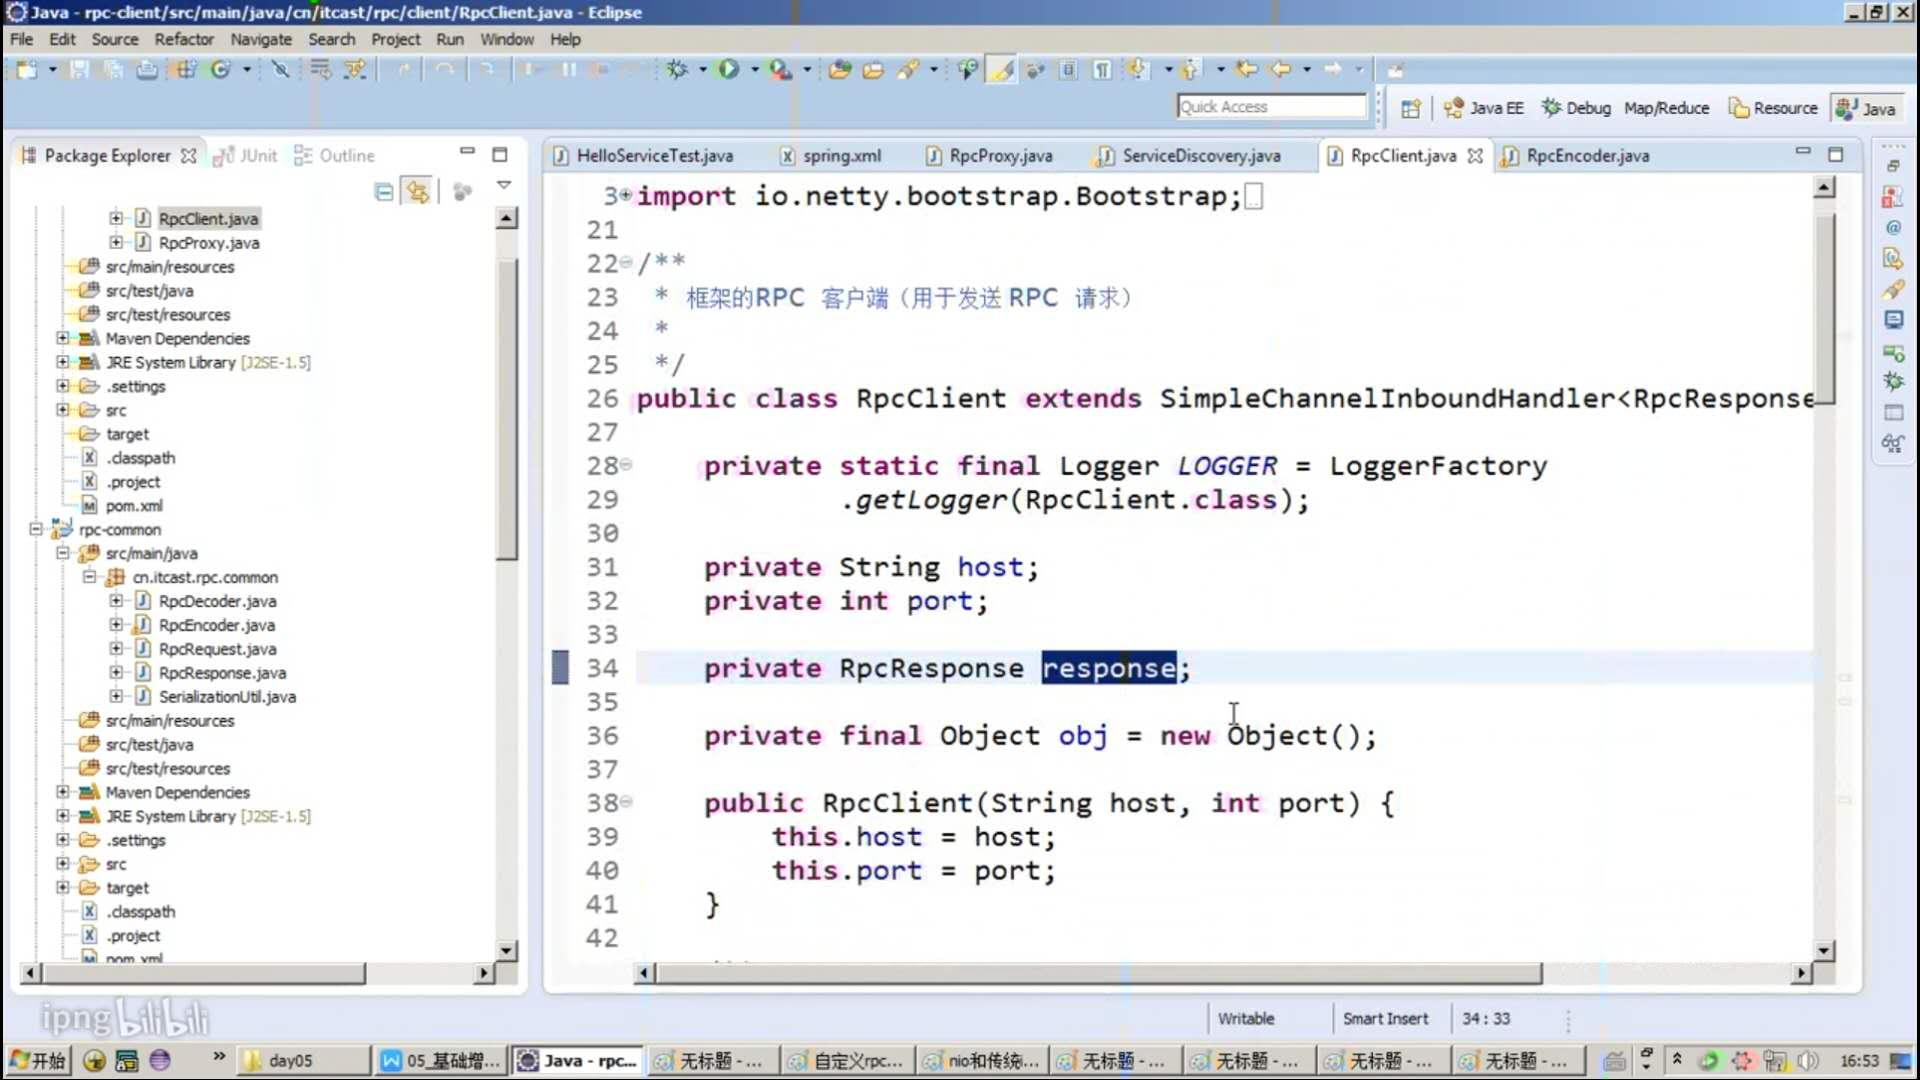The width and height of the screenshot is (1920, 1080).
Task: Open day05 folder in the taskbar
Action: click(304, 1060)
